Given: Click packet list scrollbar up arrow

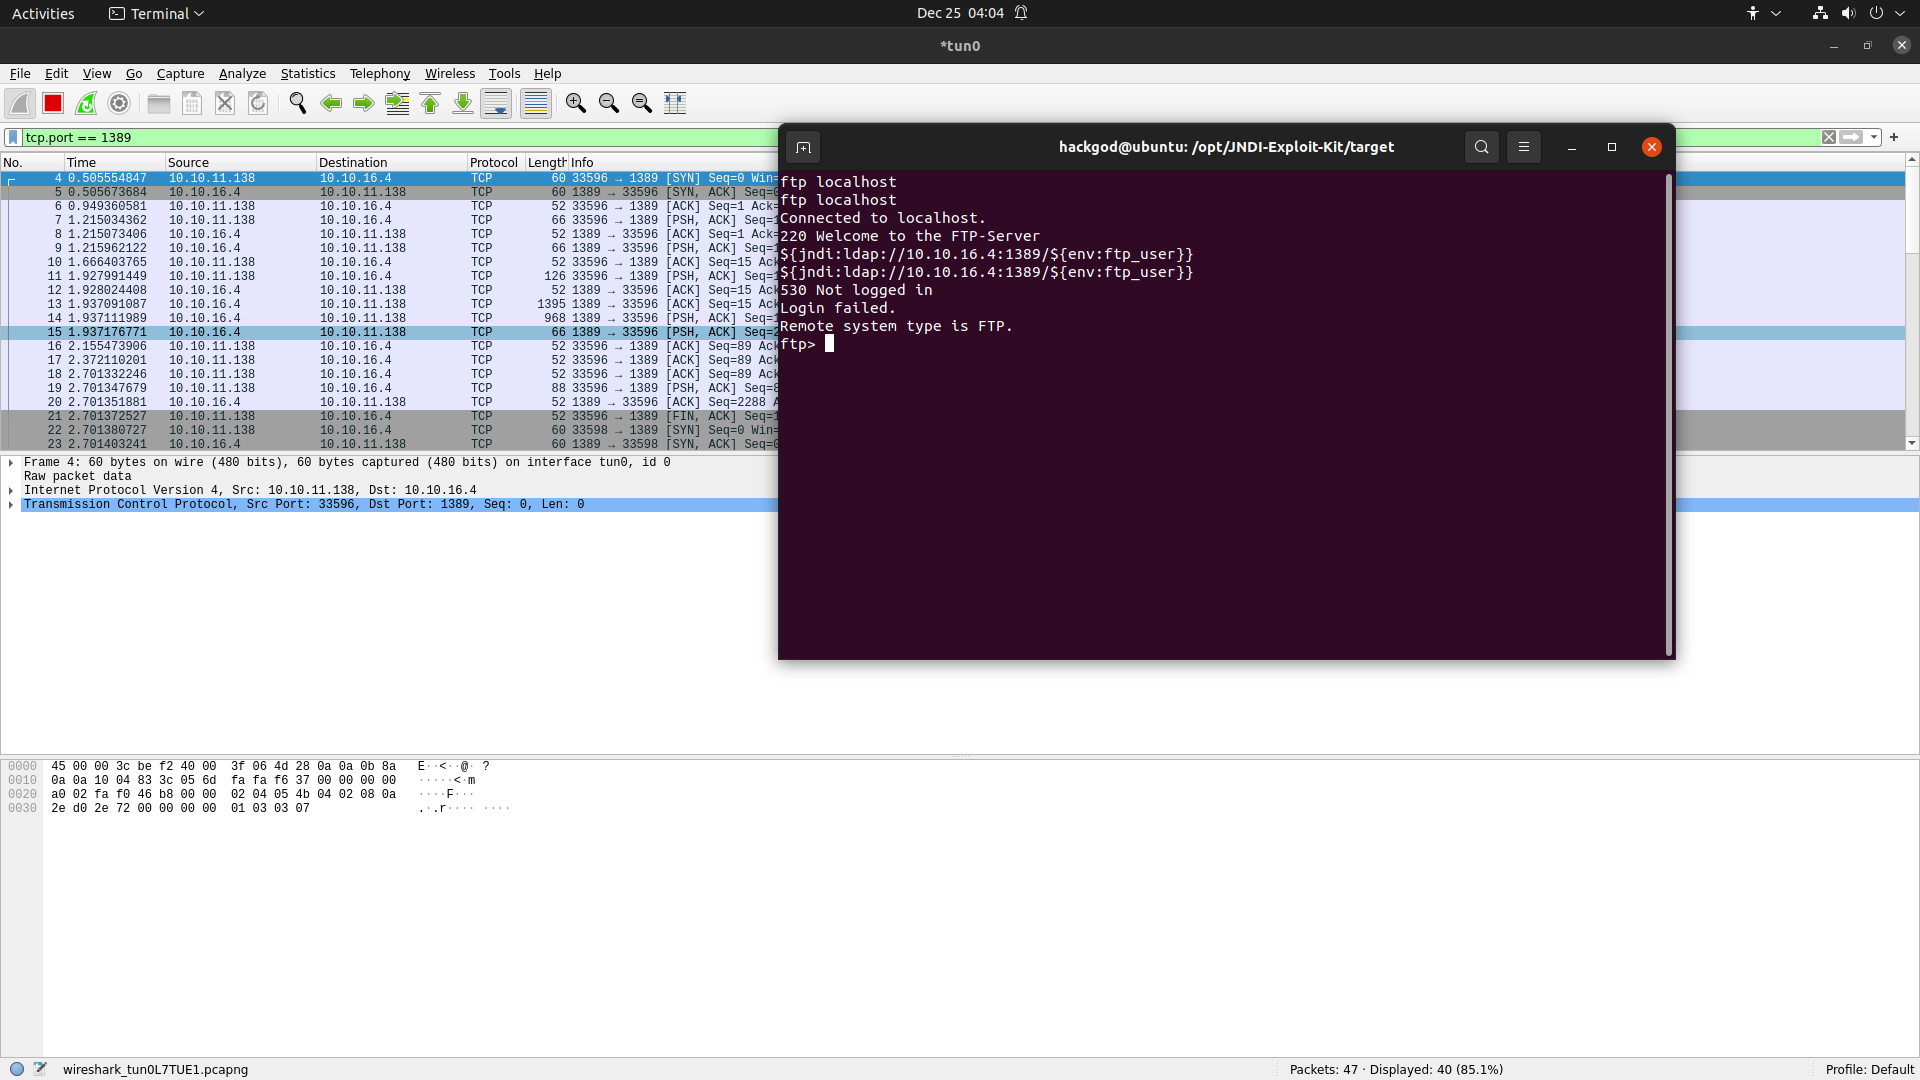Looking at the screenshot, I should pyautogui.click(x=1911, y=160).
